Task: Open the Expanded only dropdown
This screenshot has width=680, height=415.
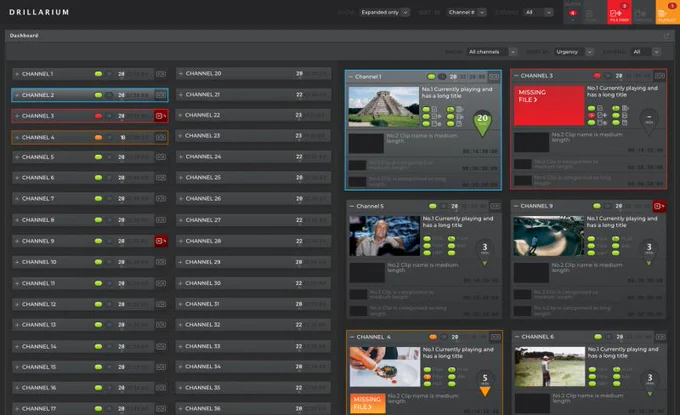Action: tap(385, 12)
